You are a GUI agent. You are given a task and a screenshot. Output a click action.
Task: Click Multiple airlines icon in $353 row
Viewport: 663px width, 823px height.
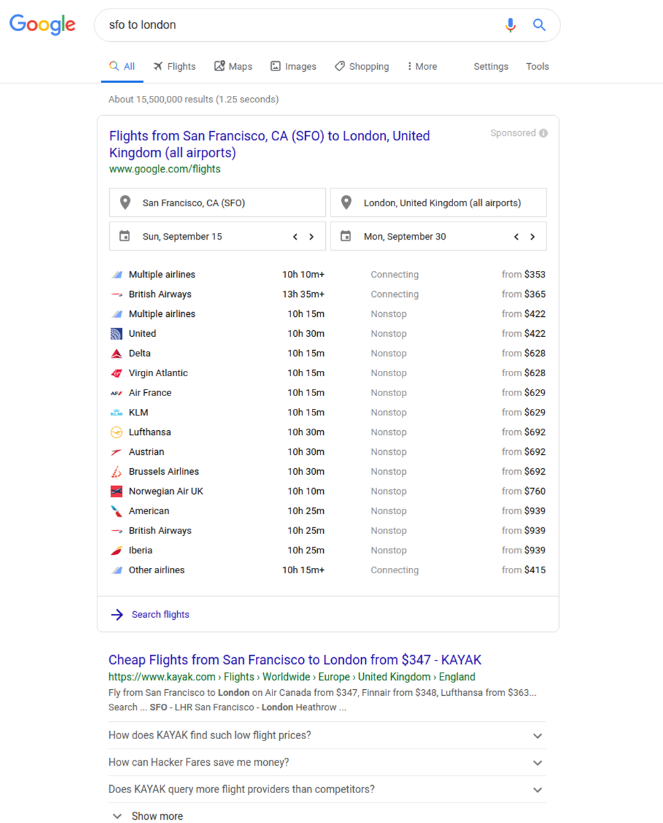click(x=117, y=275)
